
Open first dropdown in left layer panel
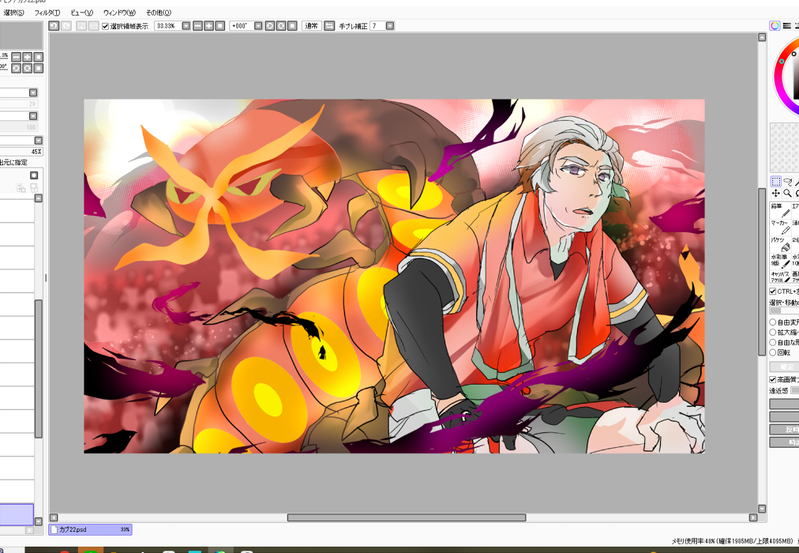coord(33,93)
